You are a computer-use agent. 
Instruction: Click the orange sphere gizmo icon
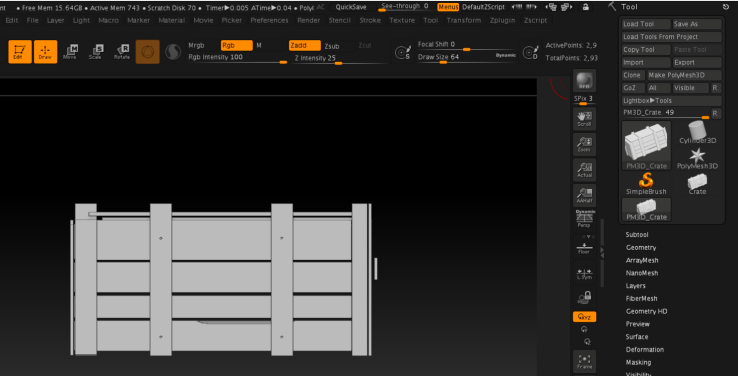pos(148,52)
